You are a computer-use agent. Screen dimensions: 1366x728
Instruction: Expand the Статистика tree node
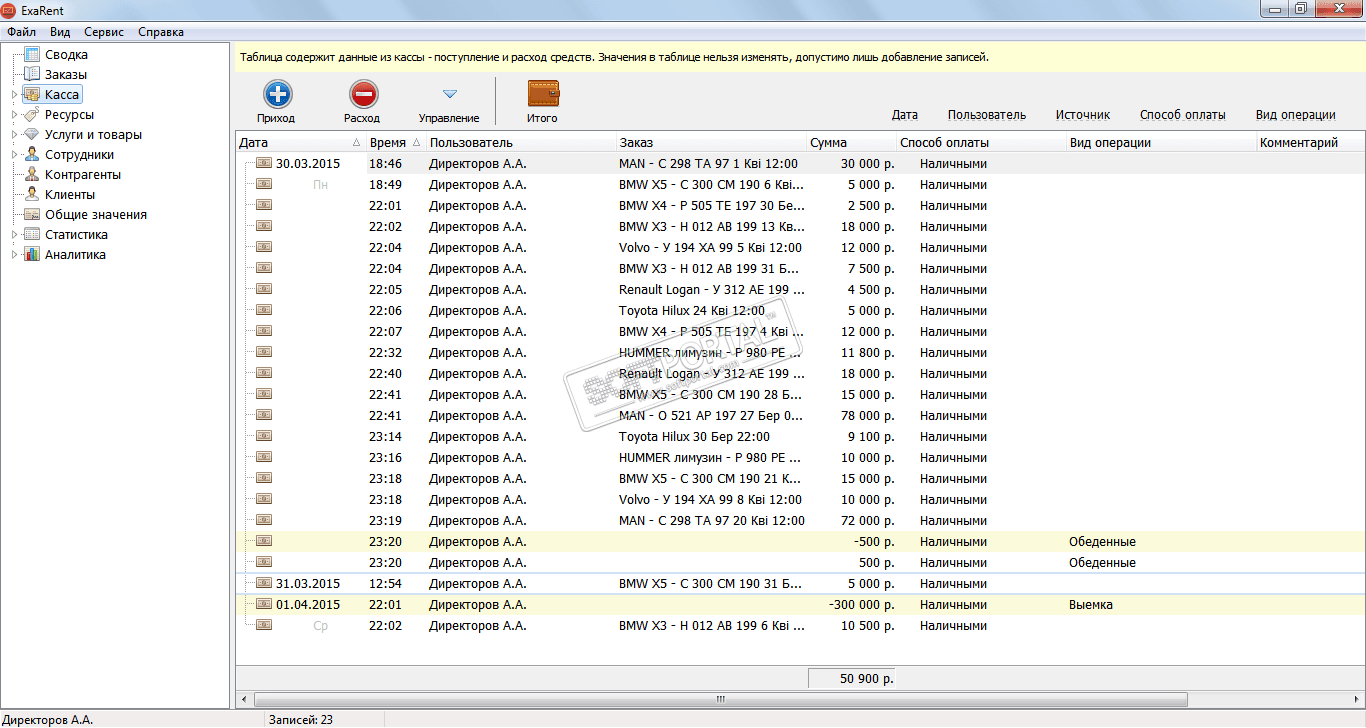pos(14,235)
